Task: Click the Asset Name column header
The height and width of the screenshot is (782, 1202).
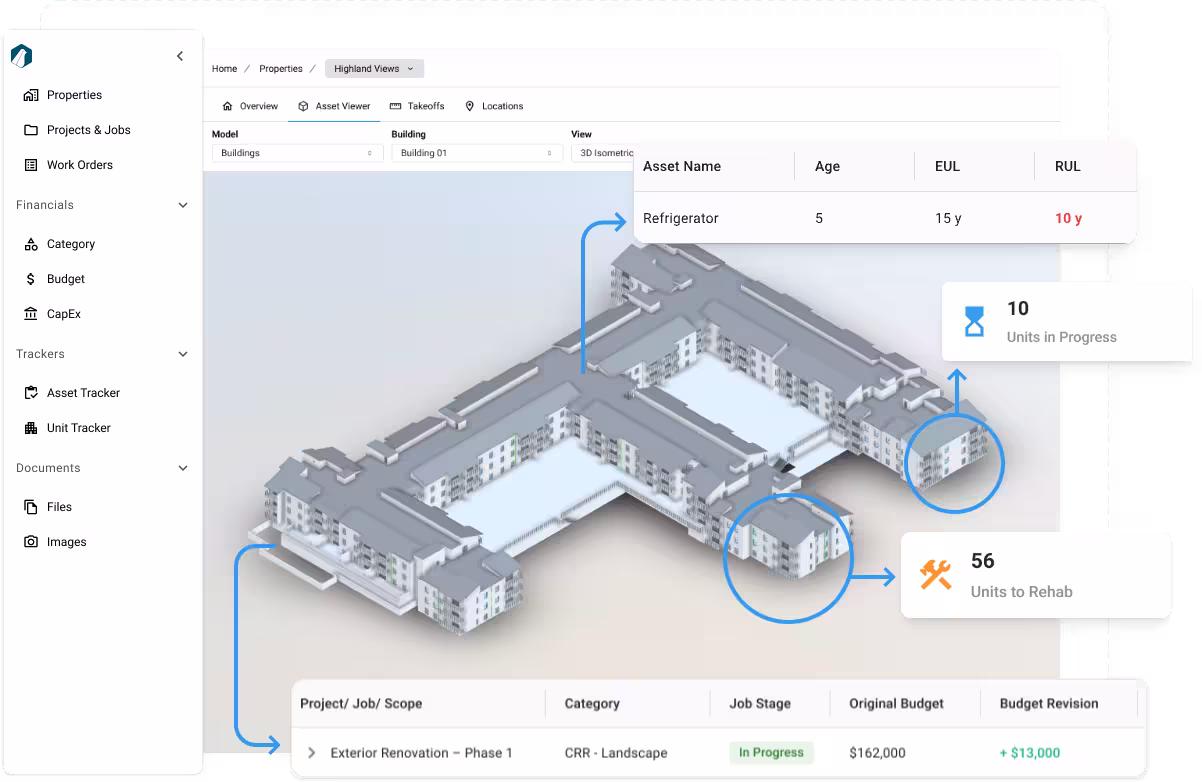Action: coord(682,167)
